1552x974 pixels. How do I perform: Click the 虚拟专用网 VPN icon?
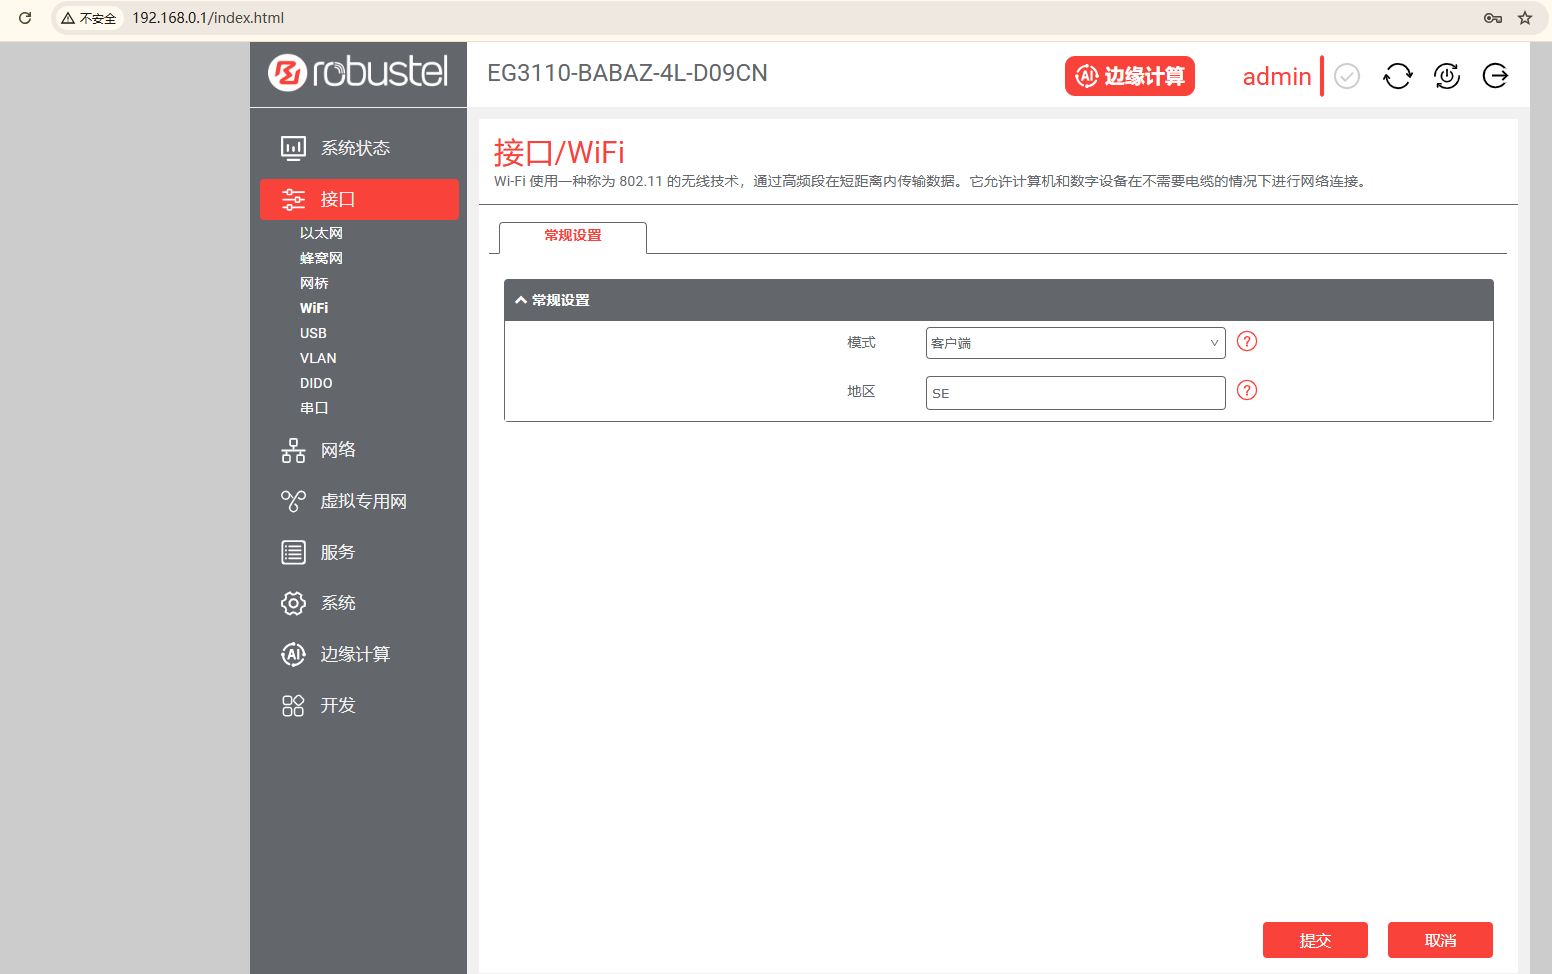click(x=293, y=501)
